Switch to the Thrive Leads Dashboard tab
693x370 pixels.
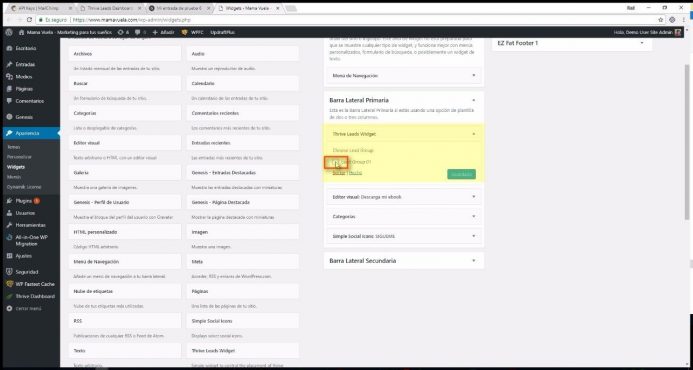tap(110, 8)
